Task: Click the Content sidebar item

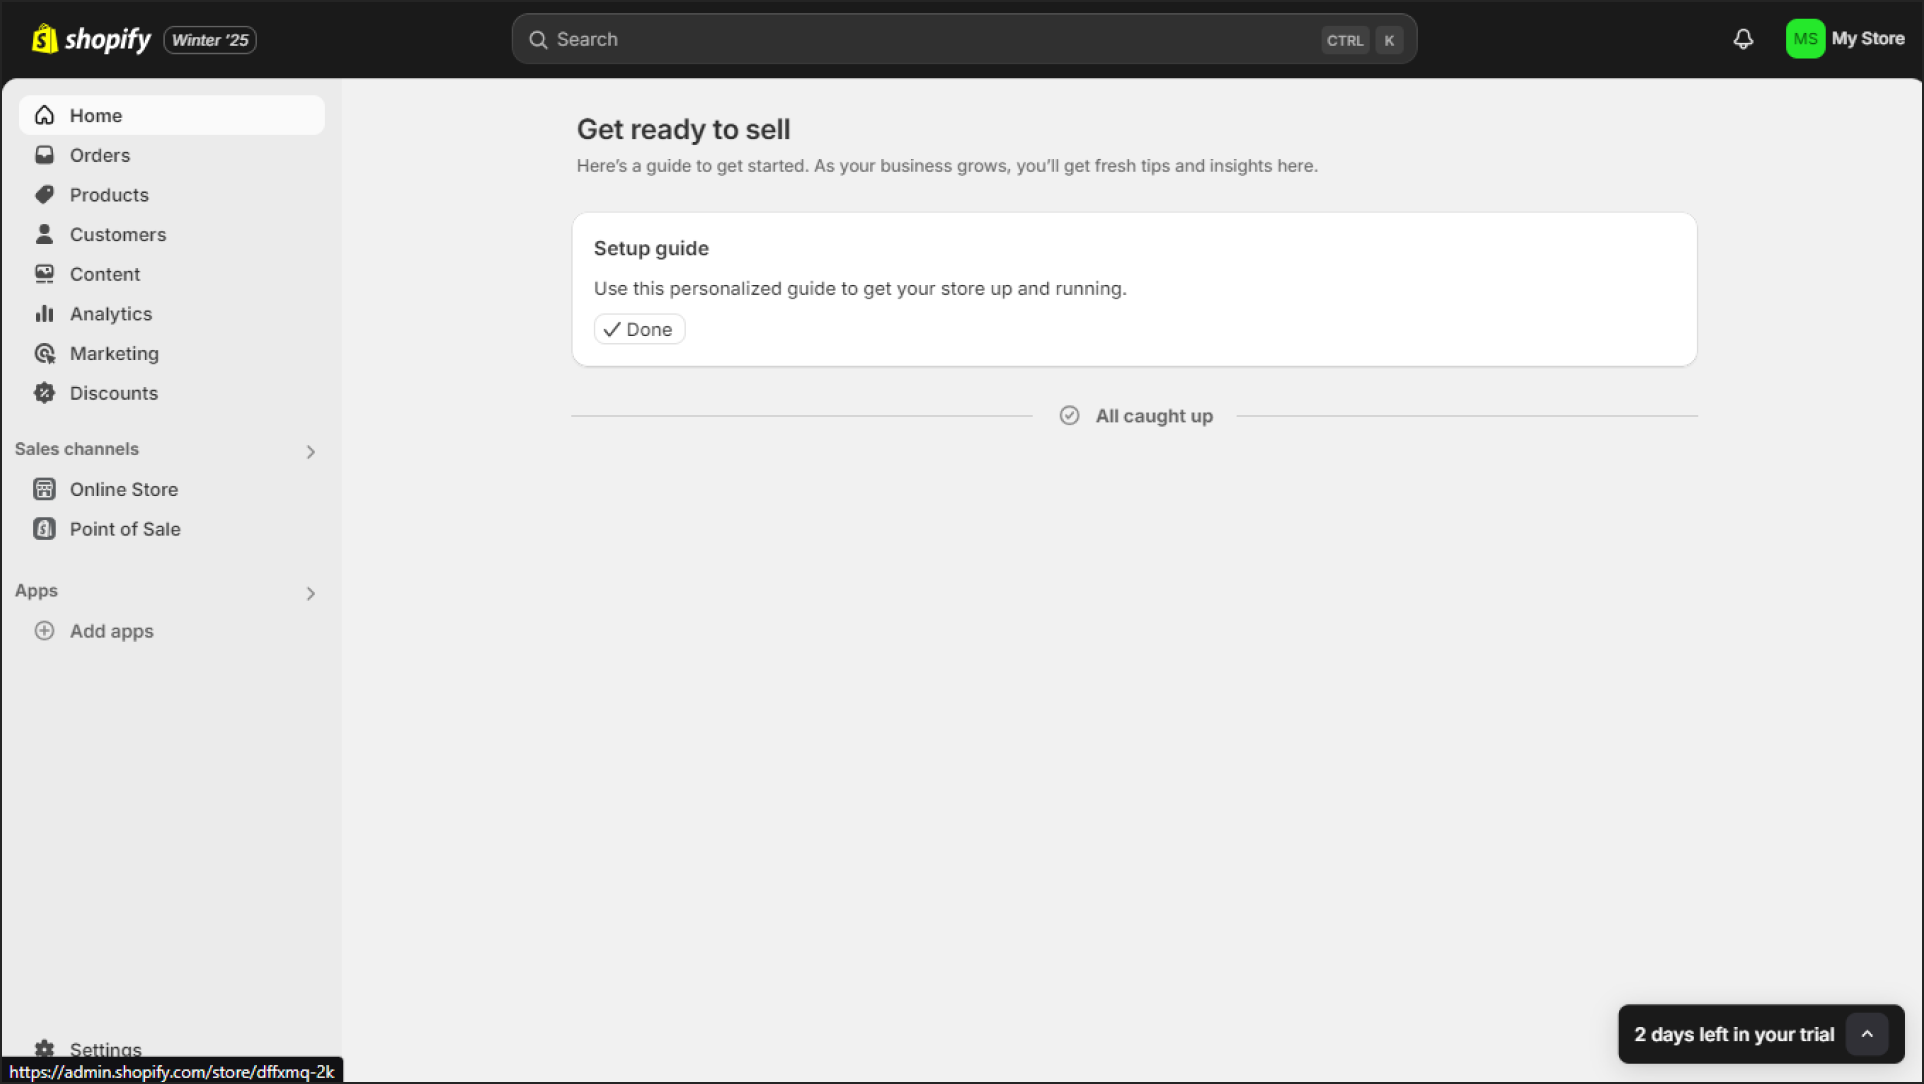Action: 104,274
